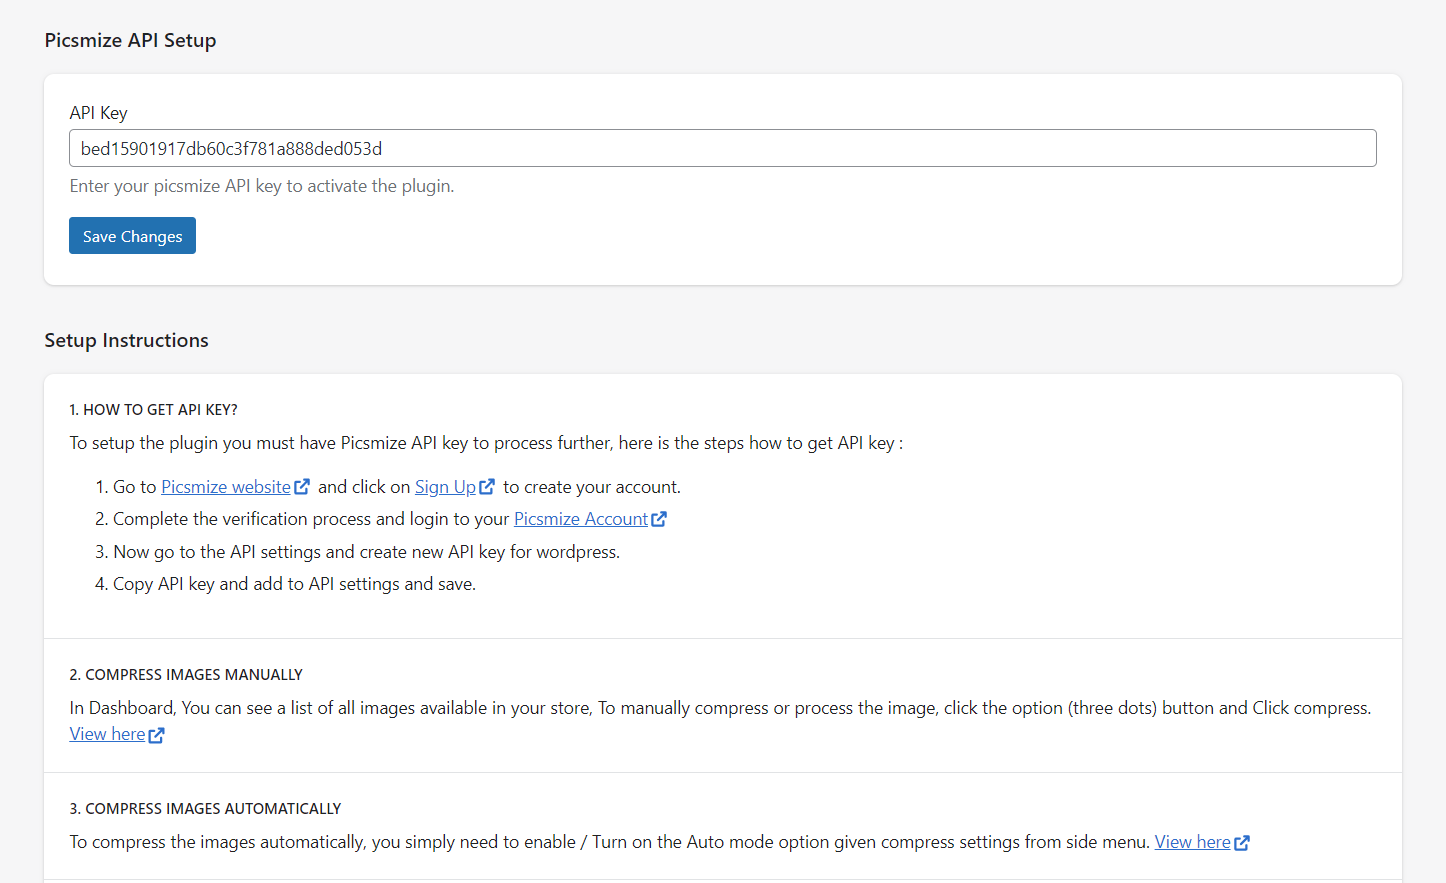Click step 'Complete the verification process and login' text

pos(311,519)
